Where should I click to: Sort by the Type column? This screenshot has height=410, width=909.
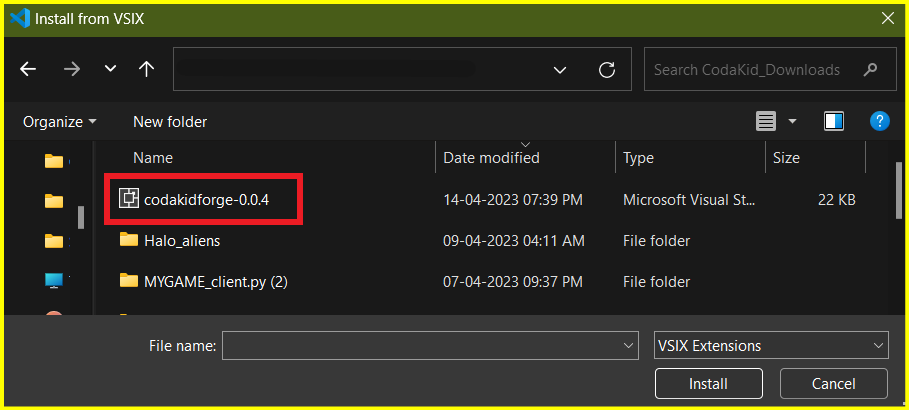click(638, 158)
